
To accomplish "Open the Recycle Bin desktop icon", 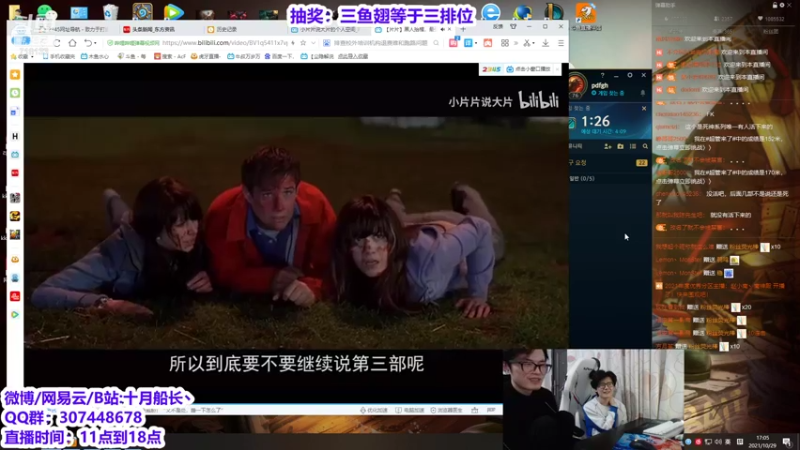I will (110, 12).
